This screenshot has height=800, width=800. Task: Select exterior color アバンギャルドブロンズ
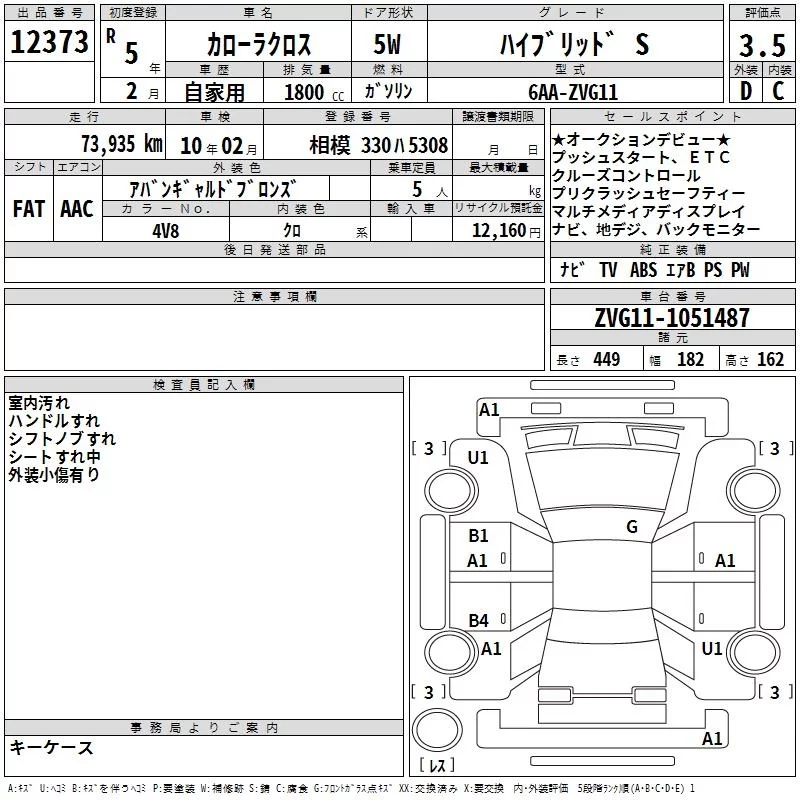(212, 189)
